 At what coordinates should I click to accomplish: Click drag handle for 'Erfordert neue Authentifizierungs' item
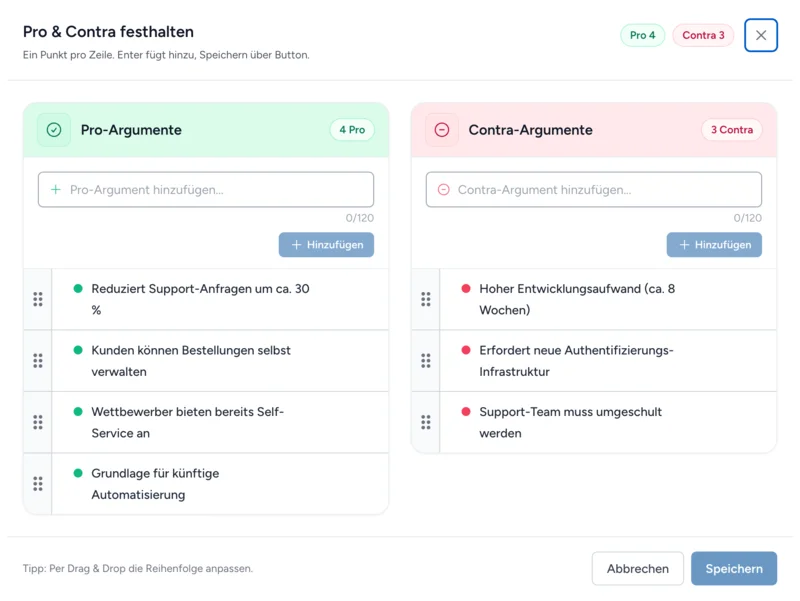(426, 361)
